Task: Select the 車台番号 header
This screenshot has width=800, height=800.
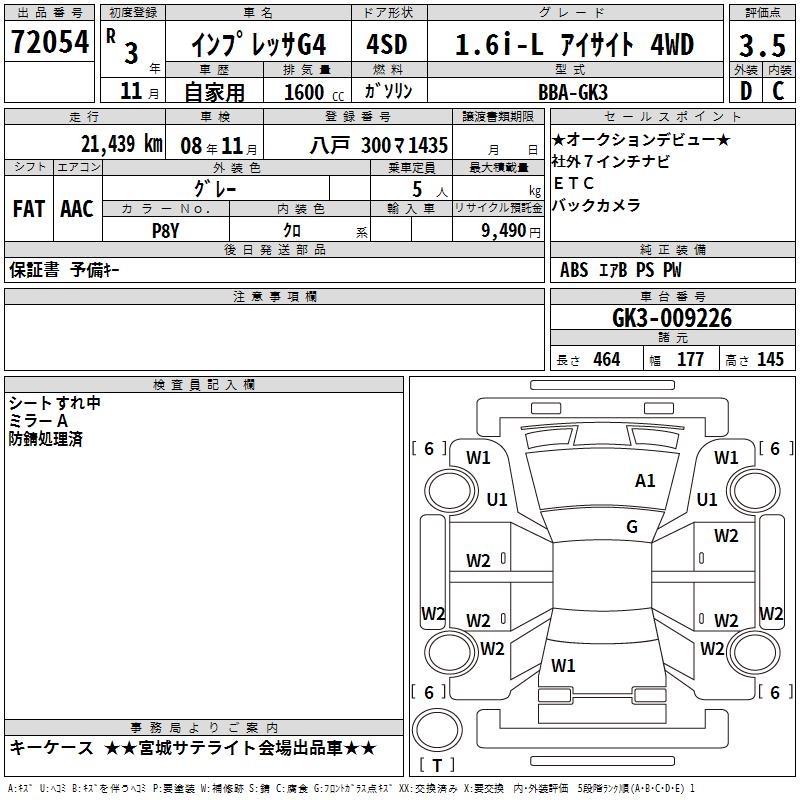Action: (x=672, y=296)
